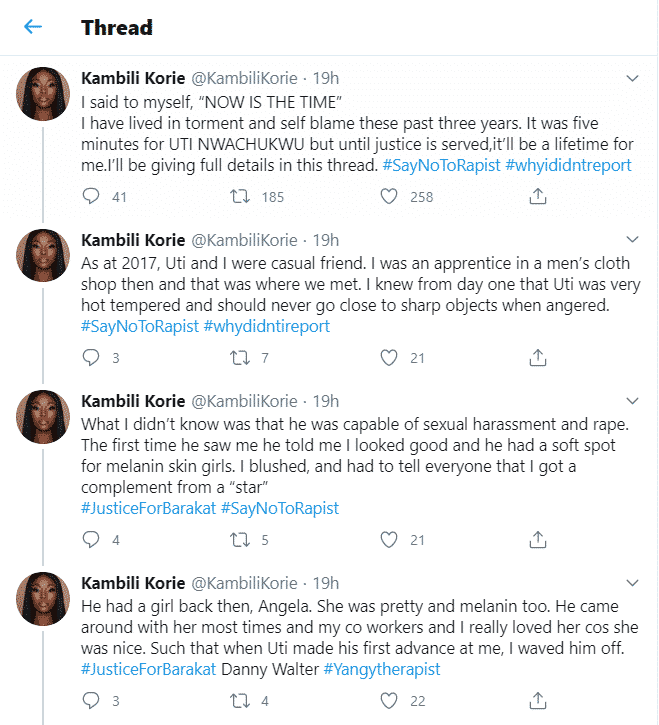
Task: Open the #whyididntreport hashtag in first tweet
Action: click(x=568, y=165)
